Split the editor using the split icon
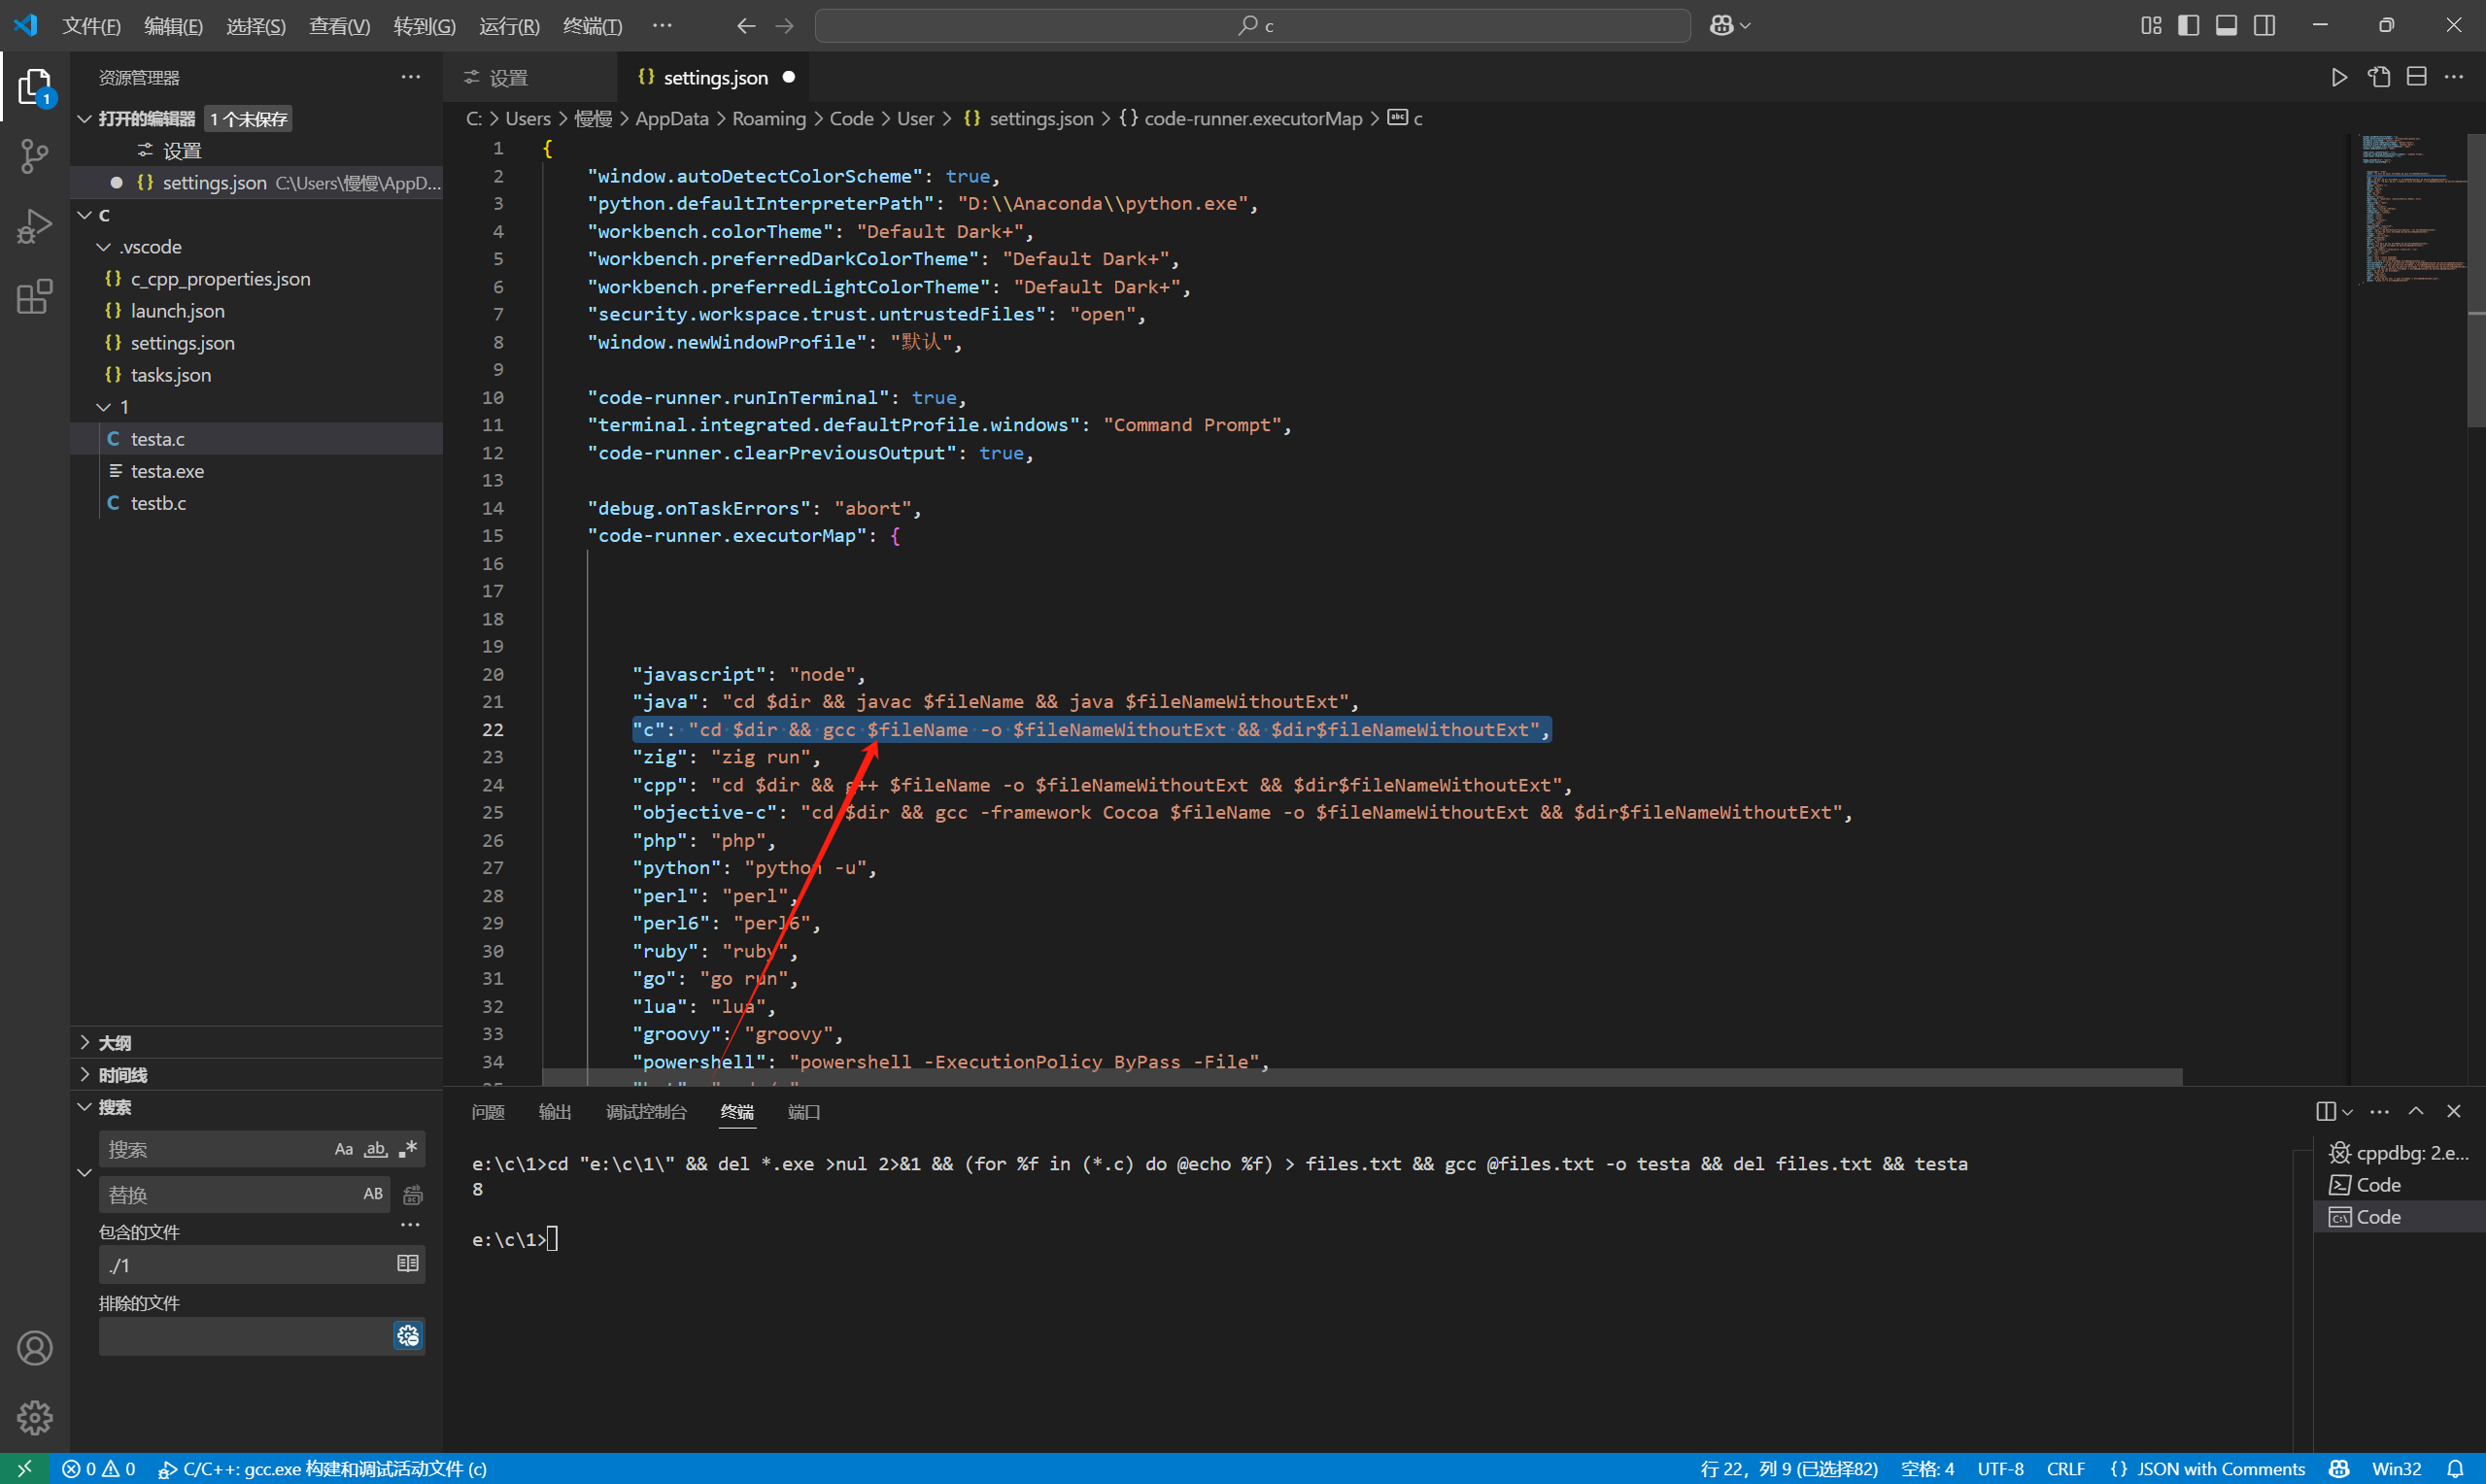The width and height of the screenshot is (2486, 1484). 2418,76
